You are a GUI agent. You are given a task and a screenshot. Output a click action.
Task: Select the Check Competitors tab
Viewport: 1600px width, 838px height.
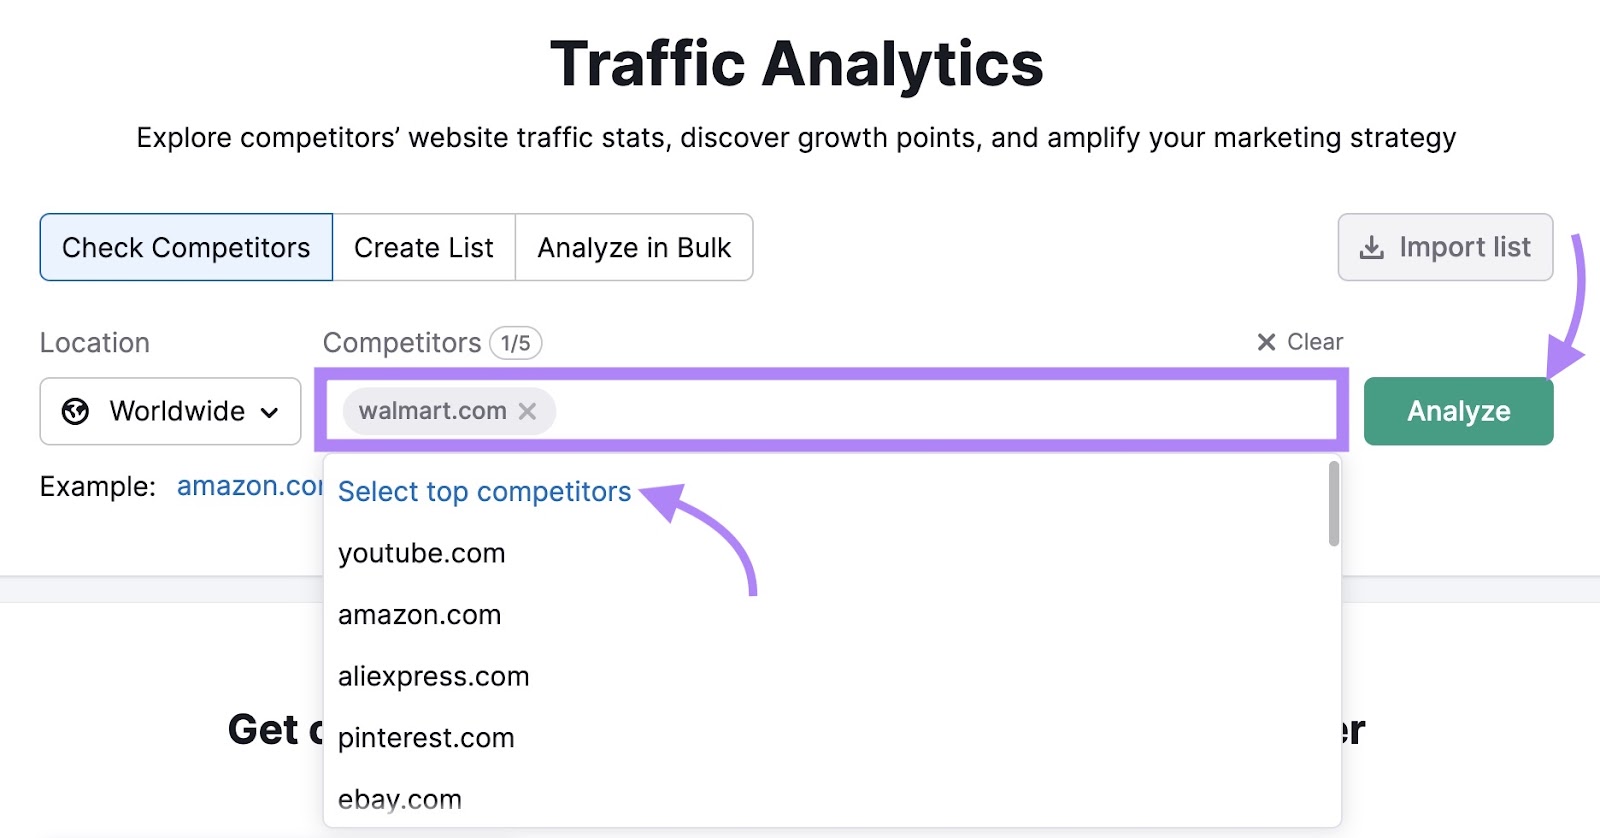[185, 247]
